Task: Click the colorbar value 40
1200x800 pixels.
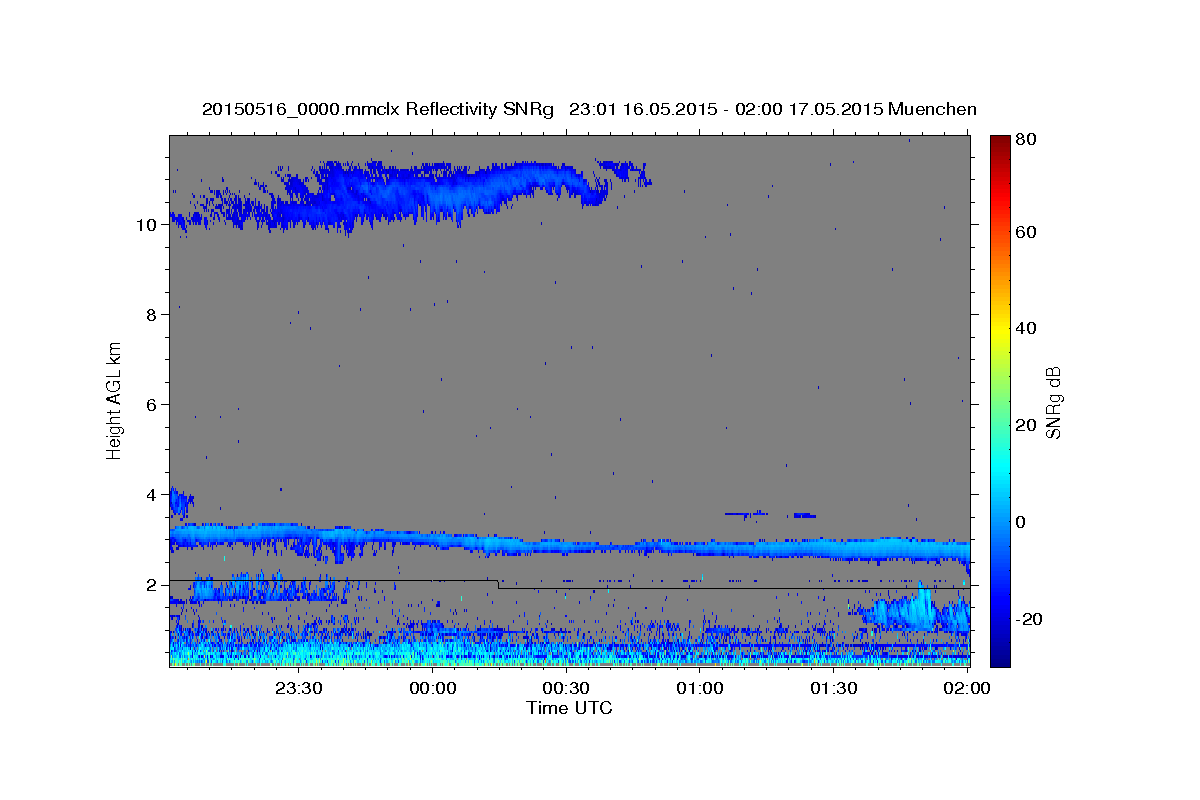Action: coord(1028,328)
